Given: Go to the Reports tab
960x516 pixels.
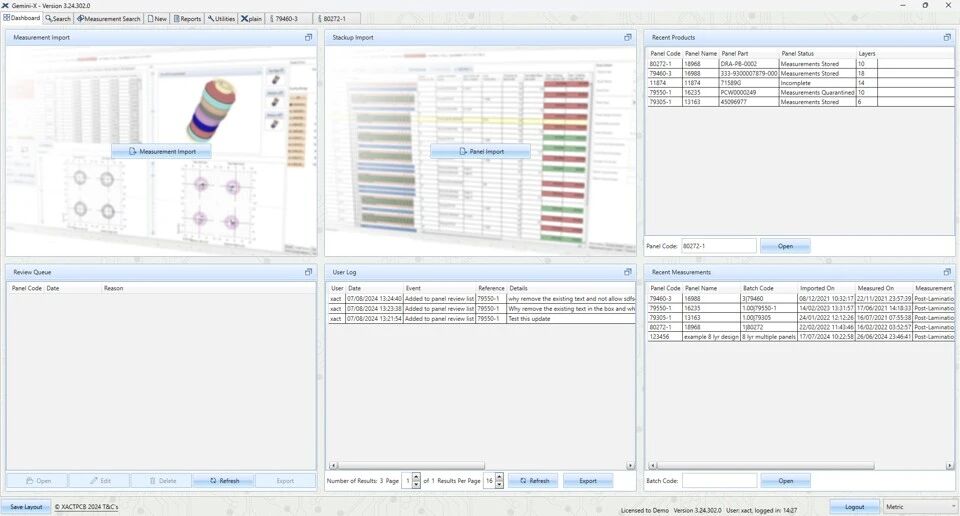Looking at the screenshot, I should 187,18.
